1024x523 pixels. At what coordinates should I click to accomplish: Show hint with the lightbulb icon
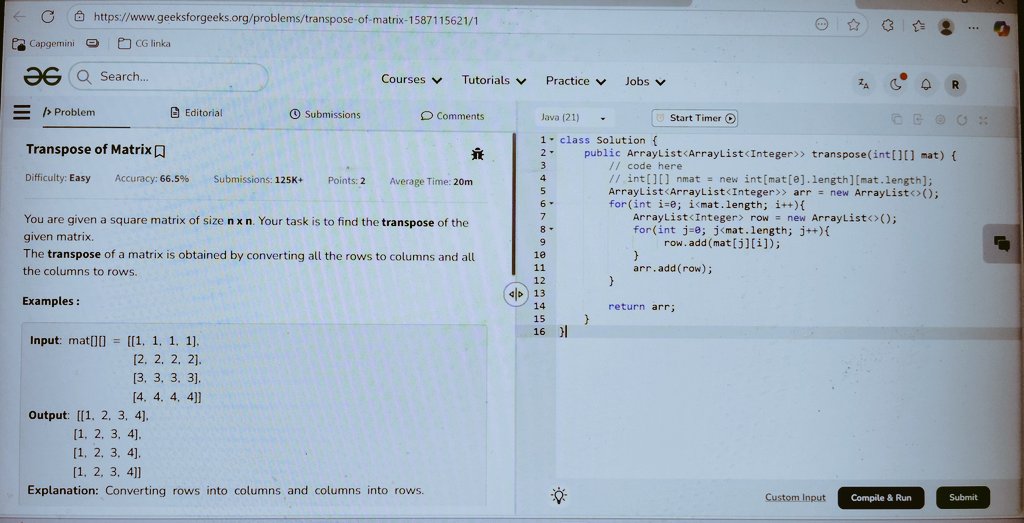[x=558, y=496]
